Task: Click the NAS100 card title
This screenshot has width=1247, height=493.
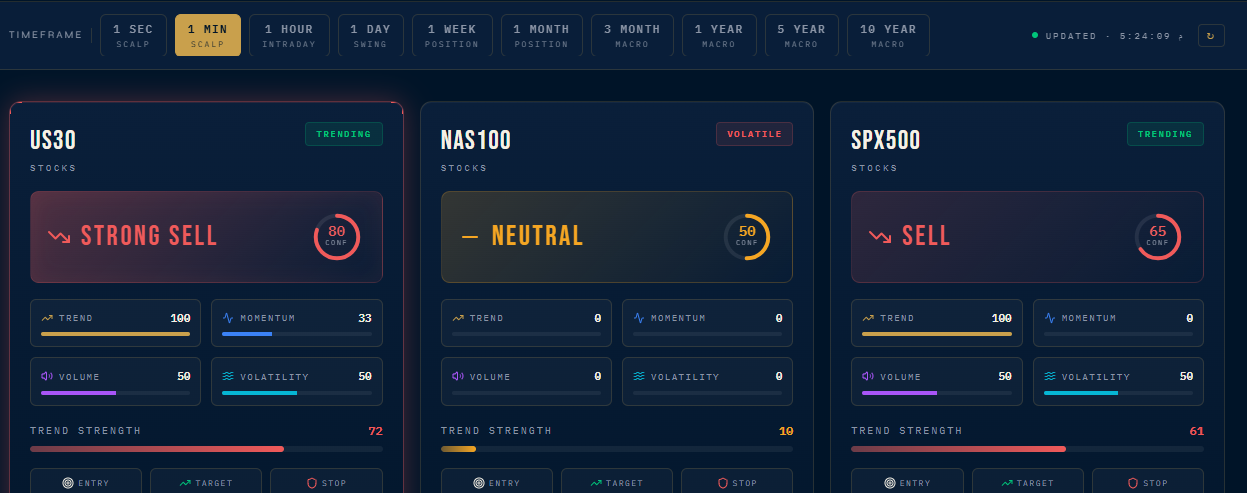Action: pyautogui.click(x=476, y=140)
